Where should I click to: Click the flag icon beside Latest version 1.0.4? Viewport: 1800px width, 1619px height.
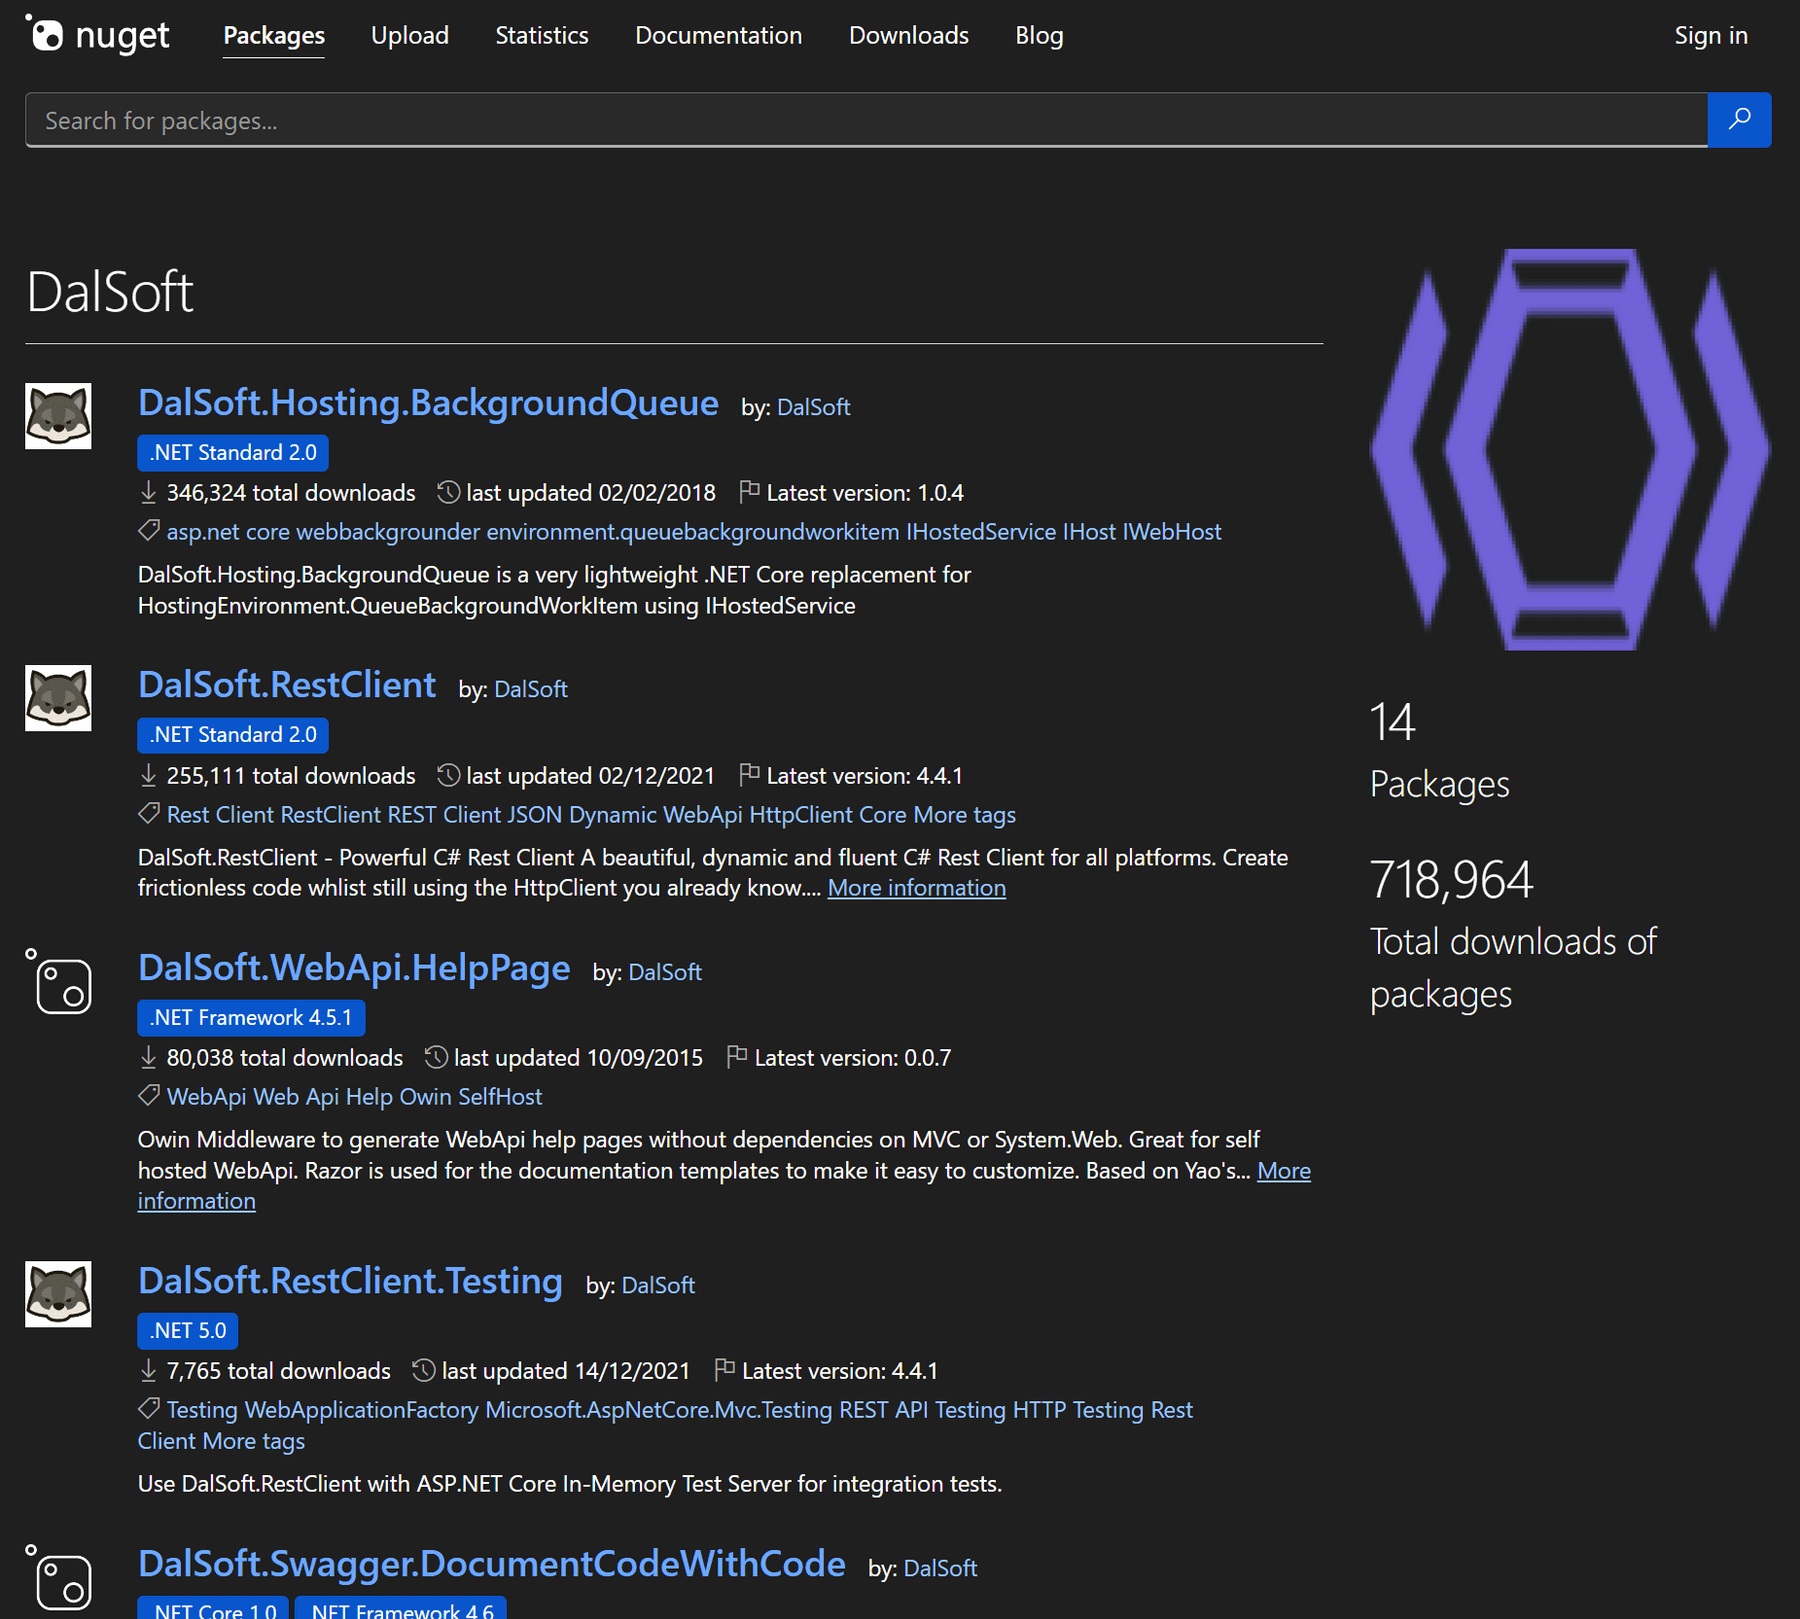click(x=748, y=491)
